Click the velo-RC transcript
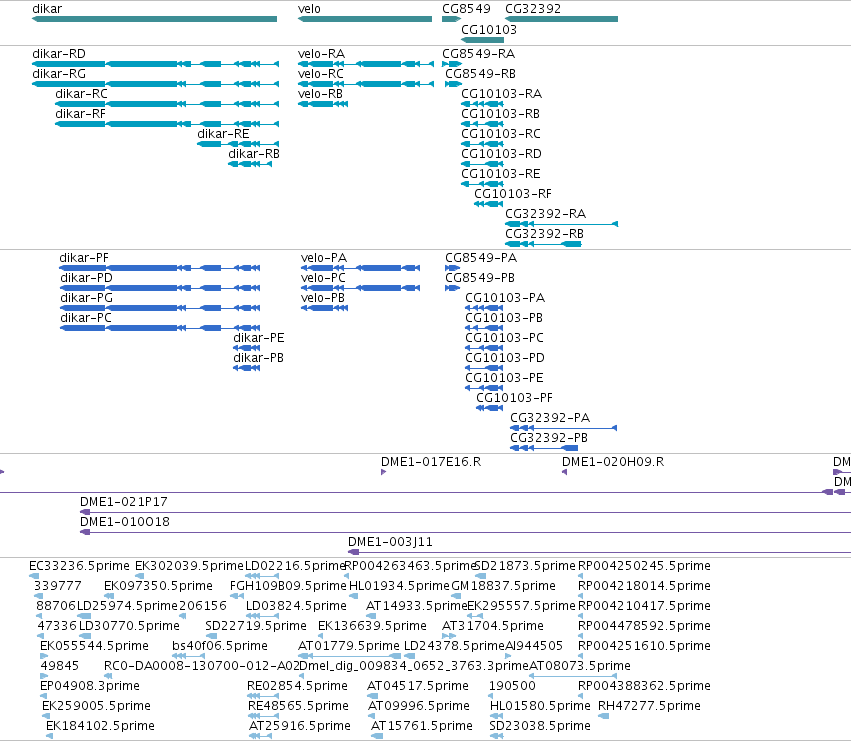The height and width of the screenshot is (741, 851). click(x=366, y=84)
